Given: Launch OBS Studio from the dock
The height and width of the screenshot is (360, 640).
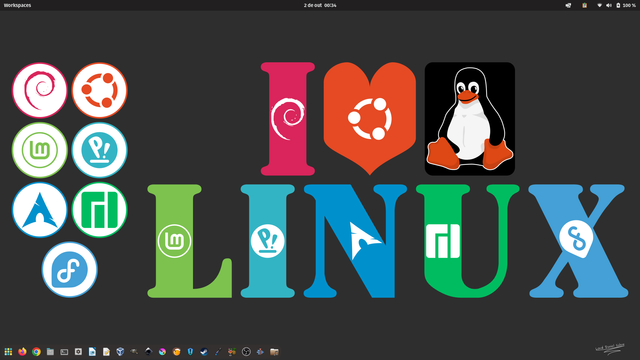Looking at the screenshot, I should [246, 351].
